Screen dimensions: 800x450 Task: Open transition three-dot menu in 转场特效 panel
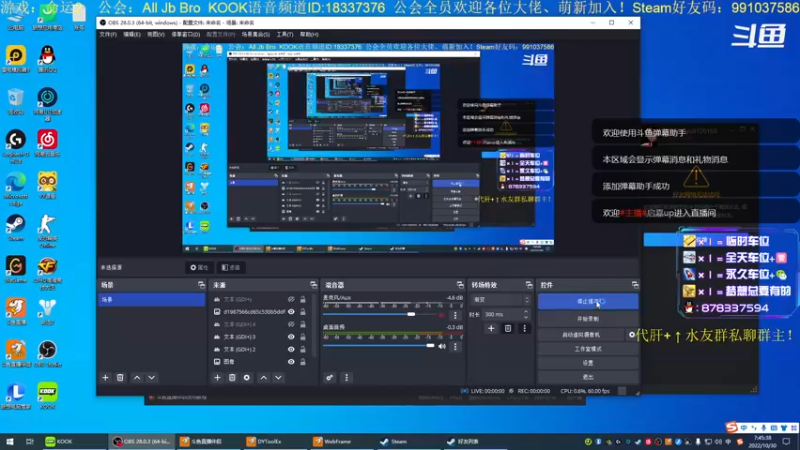point(524,329)
